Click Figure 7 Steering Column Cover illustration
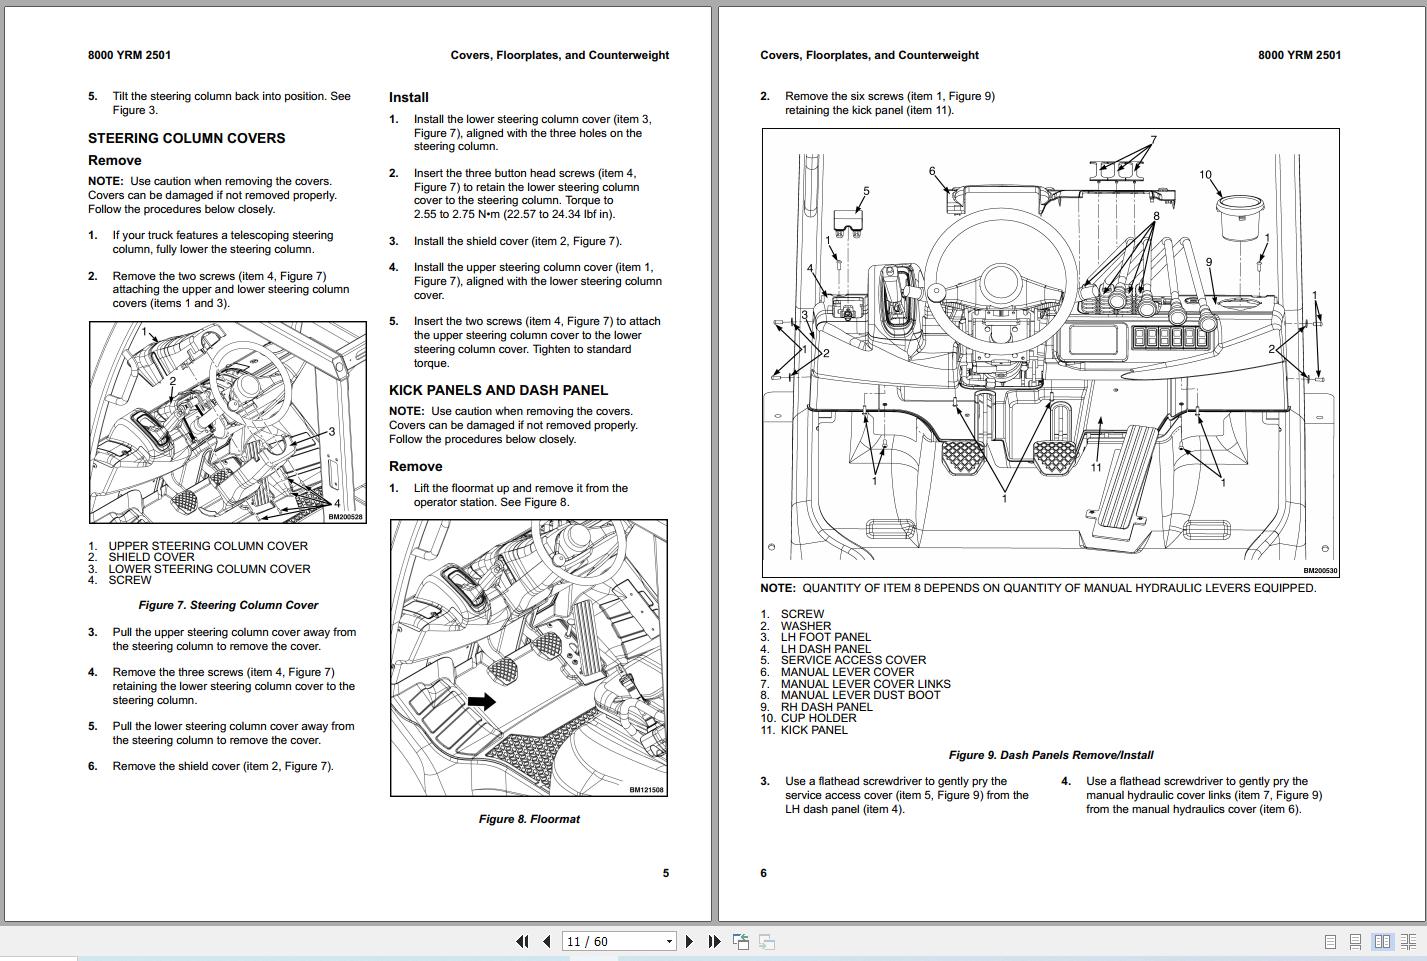 (x=228, y=422)
